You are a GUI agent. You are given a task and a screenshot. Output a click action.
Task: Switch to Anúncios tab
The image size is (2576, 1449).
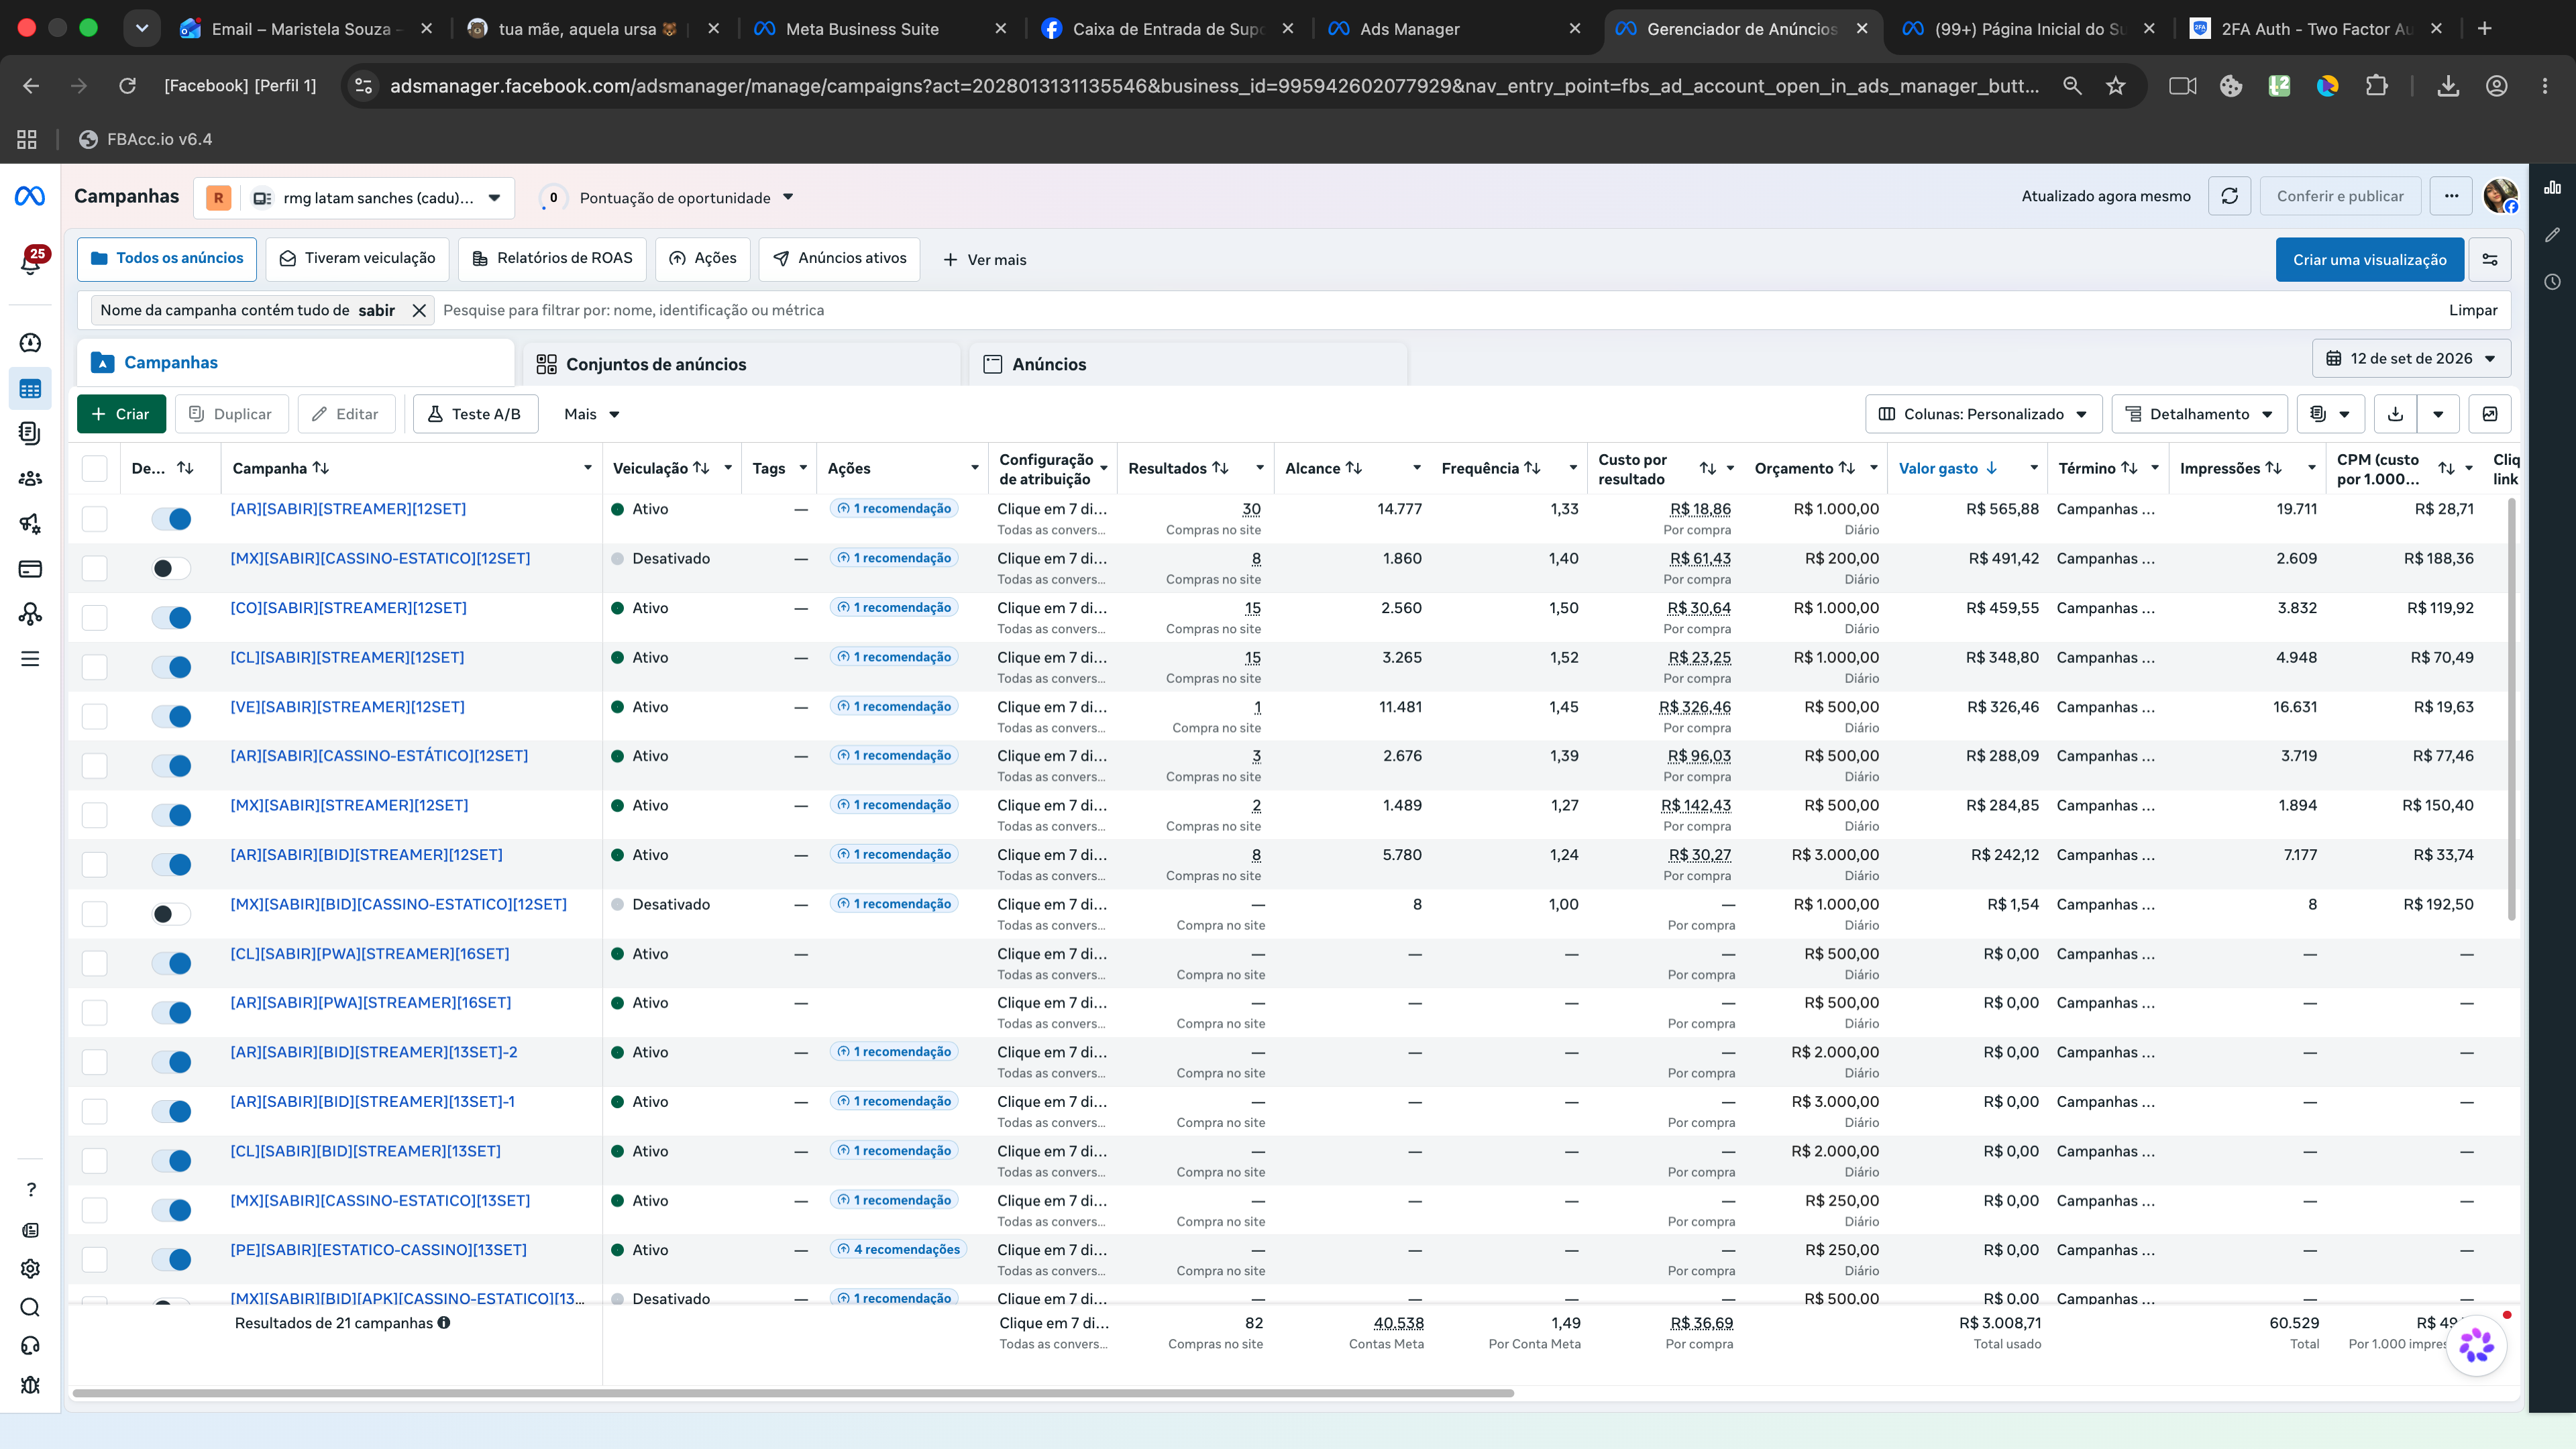click(x=1188, y=364)
